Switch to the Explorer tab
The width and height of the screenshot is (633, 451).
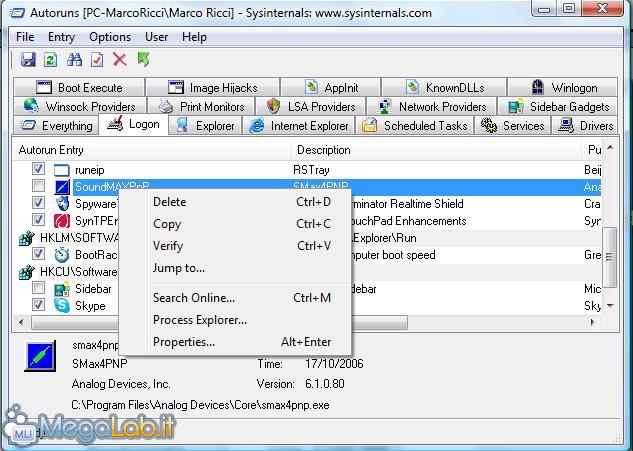click(x=205, y=126)
